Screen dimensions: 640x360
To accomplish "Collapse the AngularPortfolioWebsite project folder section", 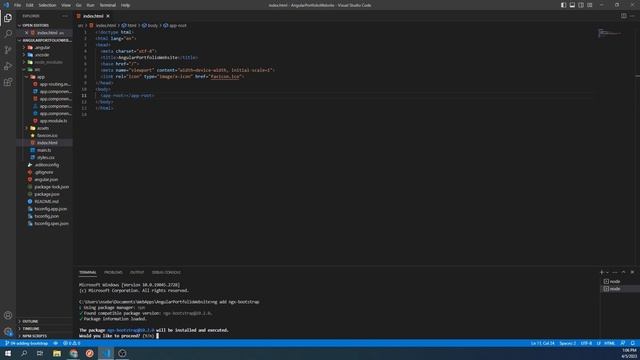I will pyautogui.click(x=44, y=40).
